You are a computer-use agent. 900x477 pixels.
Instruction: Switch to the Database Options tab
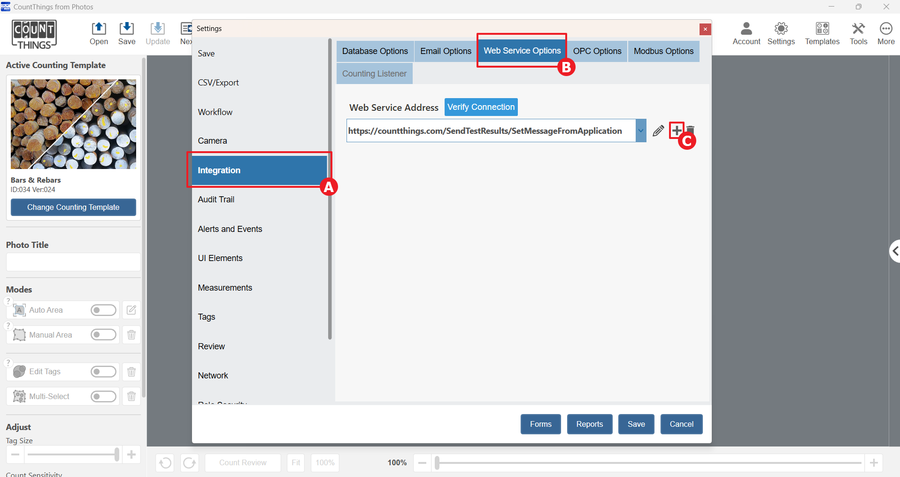click(x=375, y=51)
